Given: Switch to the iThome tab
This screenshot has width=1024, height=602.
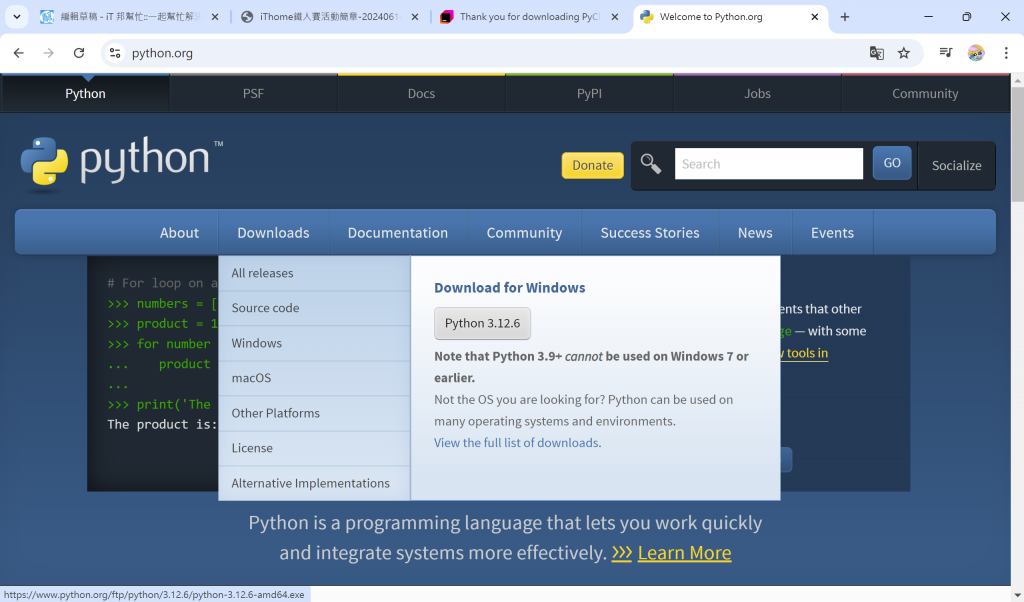Looking at the screenshot, I should pos(328,17).
